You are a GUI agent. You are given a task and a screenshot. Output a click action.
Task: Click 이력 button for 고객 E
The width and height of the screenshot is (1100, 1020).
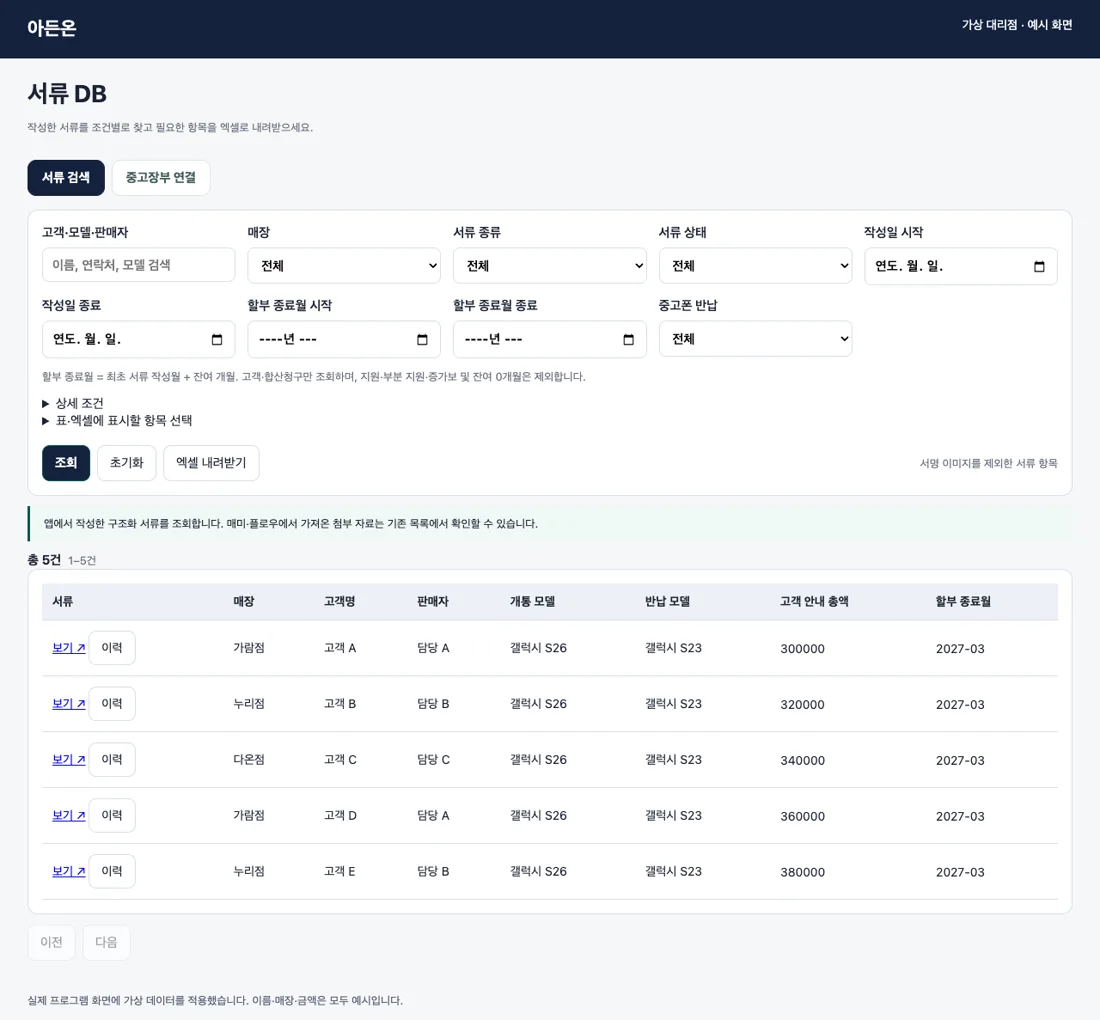112,871
